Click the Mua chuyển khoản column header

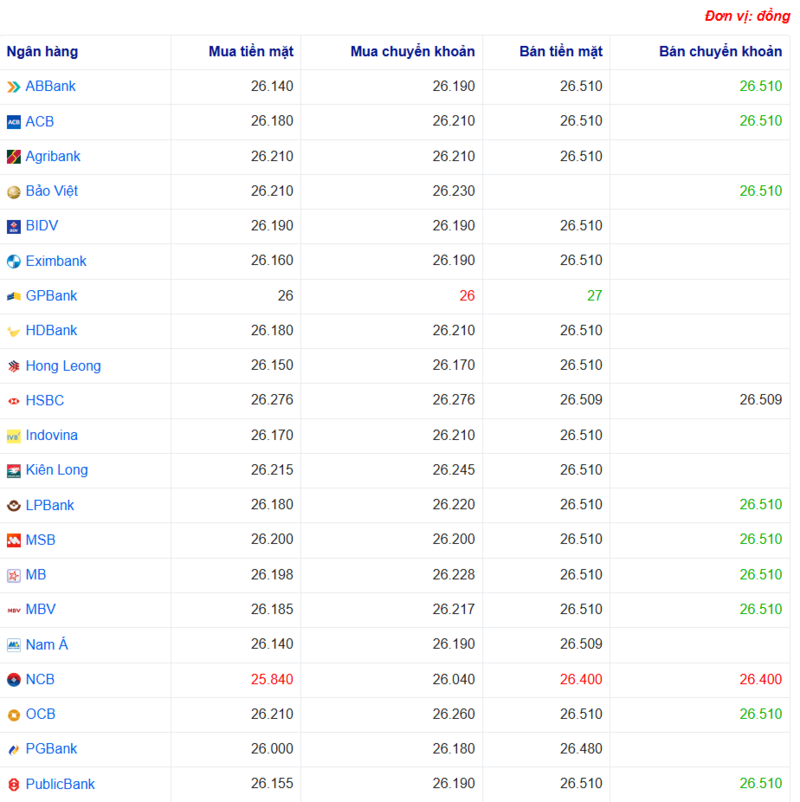(413, 52)
